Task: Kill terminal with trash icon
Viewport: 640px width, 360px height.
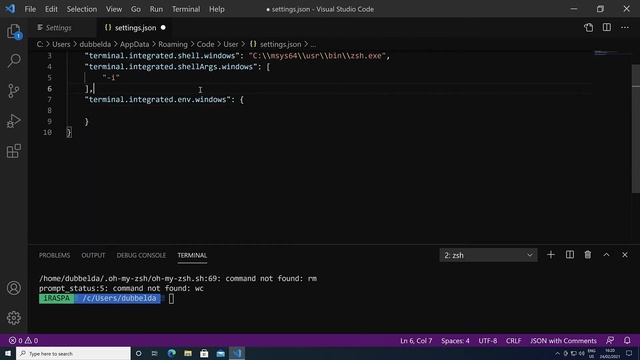Action: pyautogui.click(x=588, y=255)
